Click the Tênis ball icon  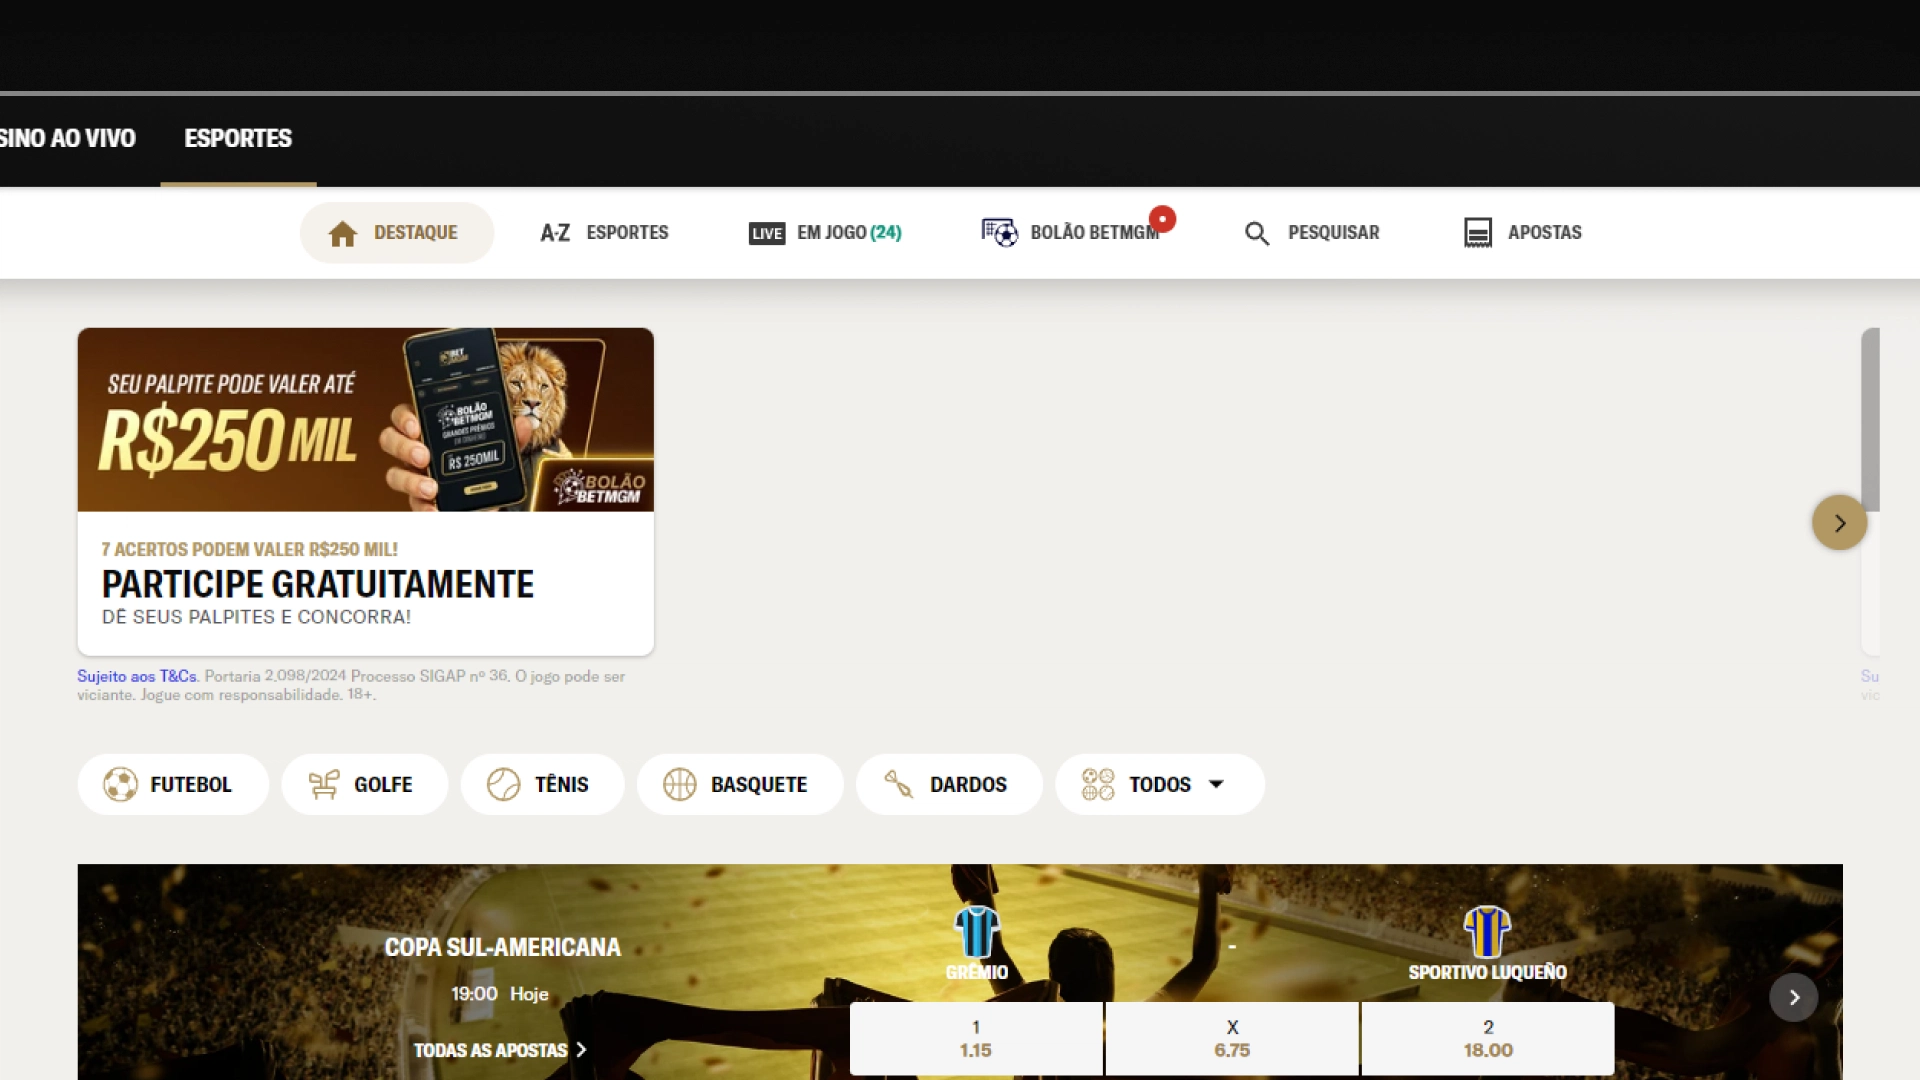click(503, 784)
